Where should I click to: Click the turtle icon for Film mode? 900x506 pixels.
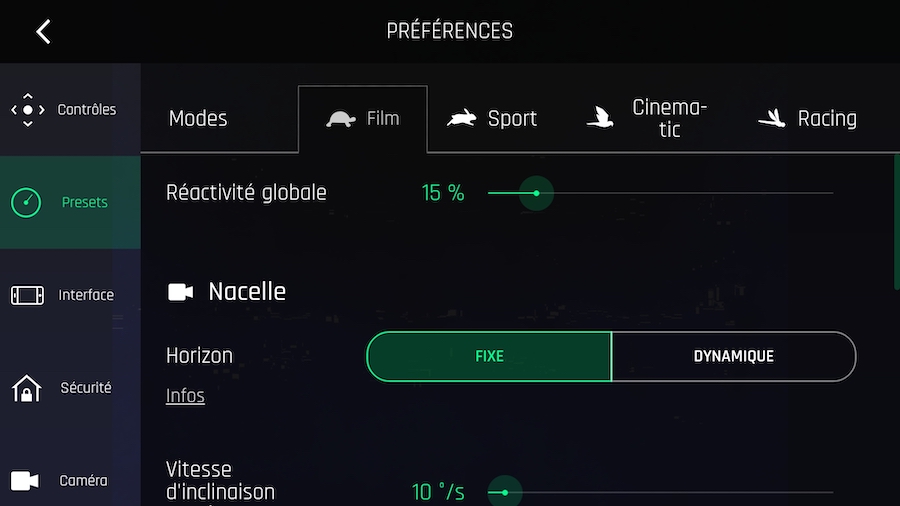[342, 119]
